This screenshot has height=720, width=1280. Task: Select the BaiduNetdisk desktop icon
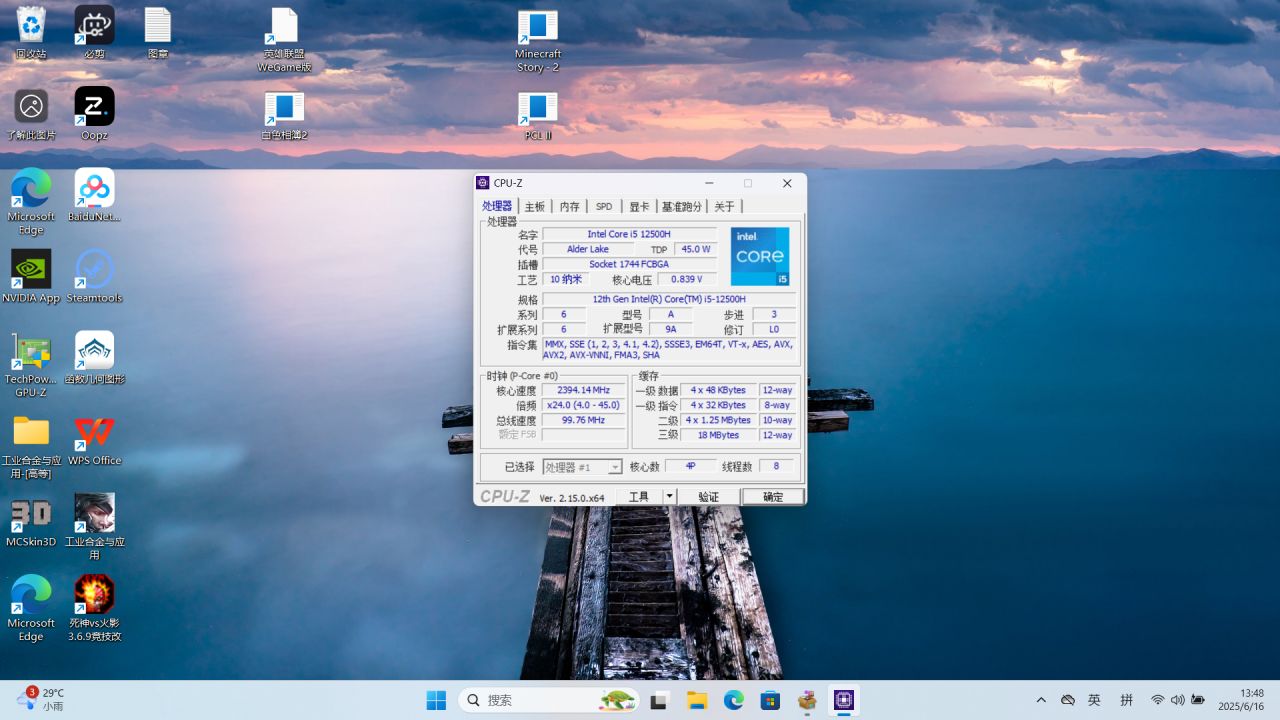pyautogui.click(x=94, y=189)
